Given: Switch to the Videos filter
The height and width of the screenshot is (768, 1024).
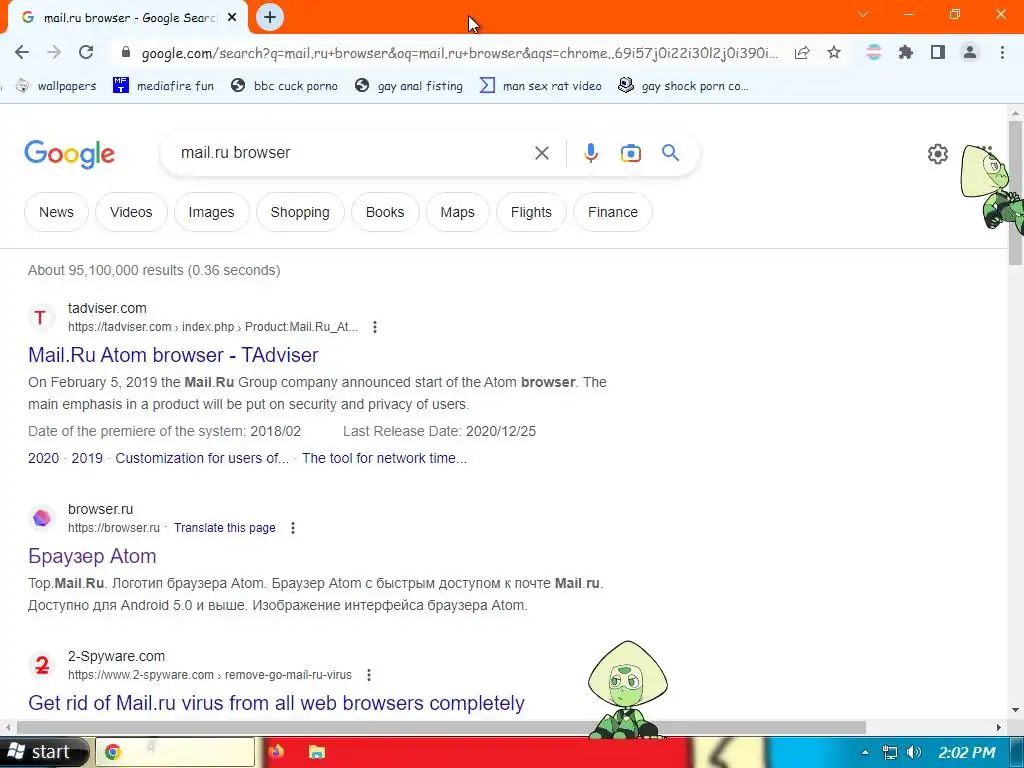Looking at the screenshot, I should pos(131,212).
